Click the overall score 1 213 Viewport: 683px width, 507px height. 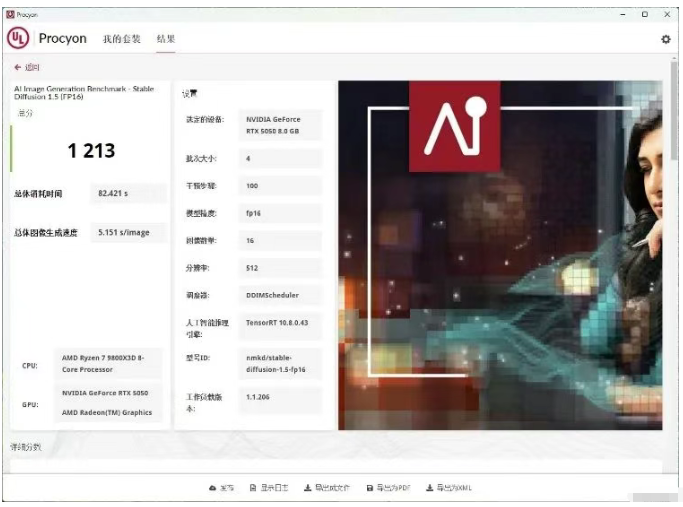click(91, 151)
